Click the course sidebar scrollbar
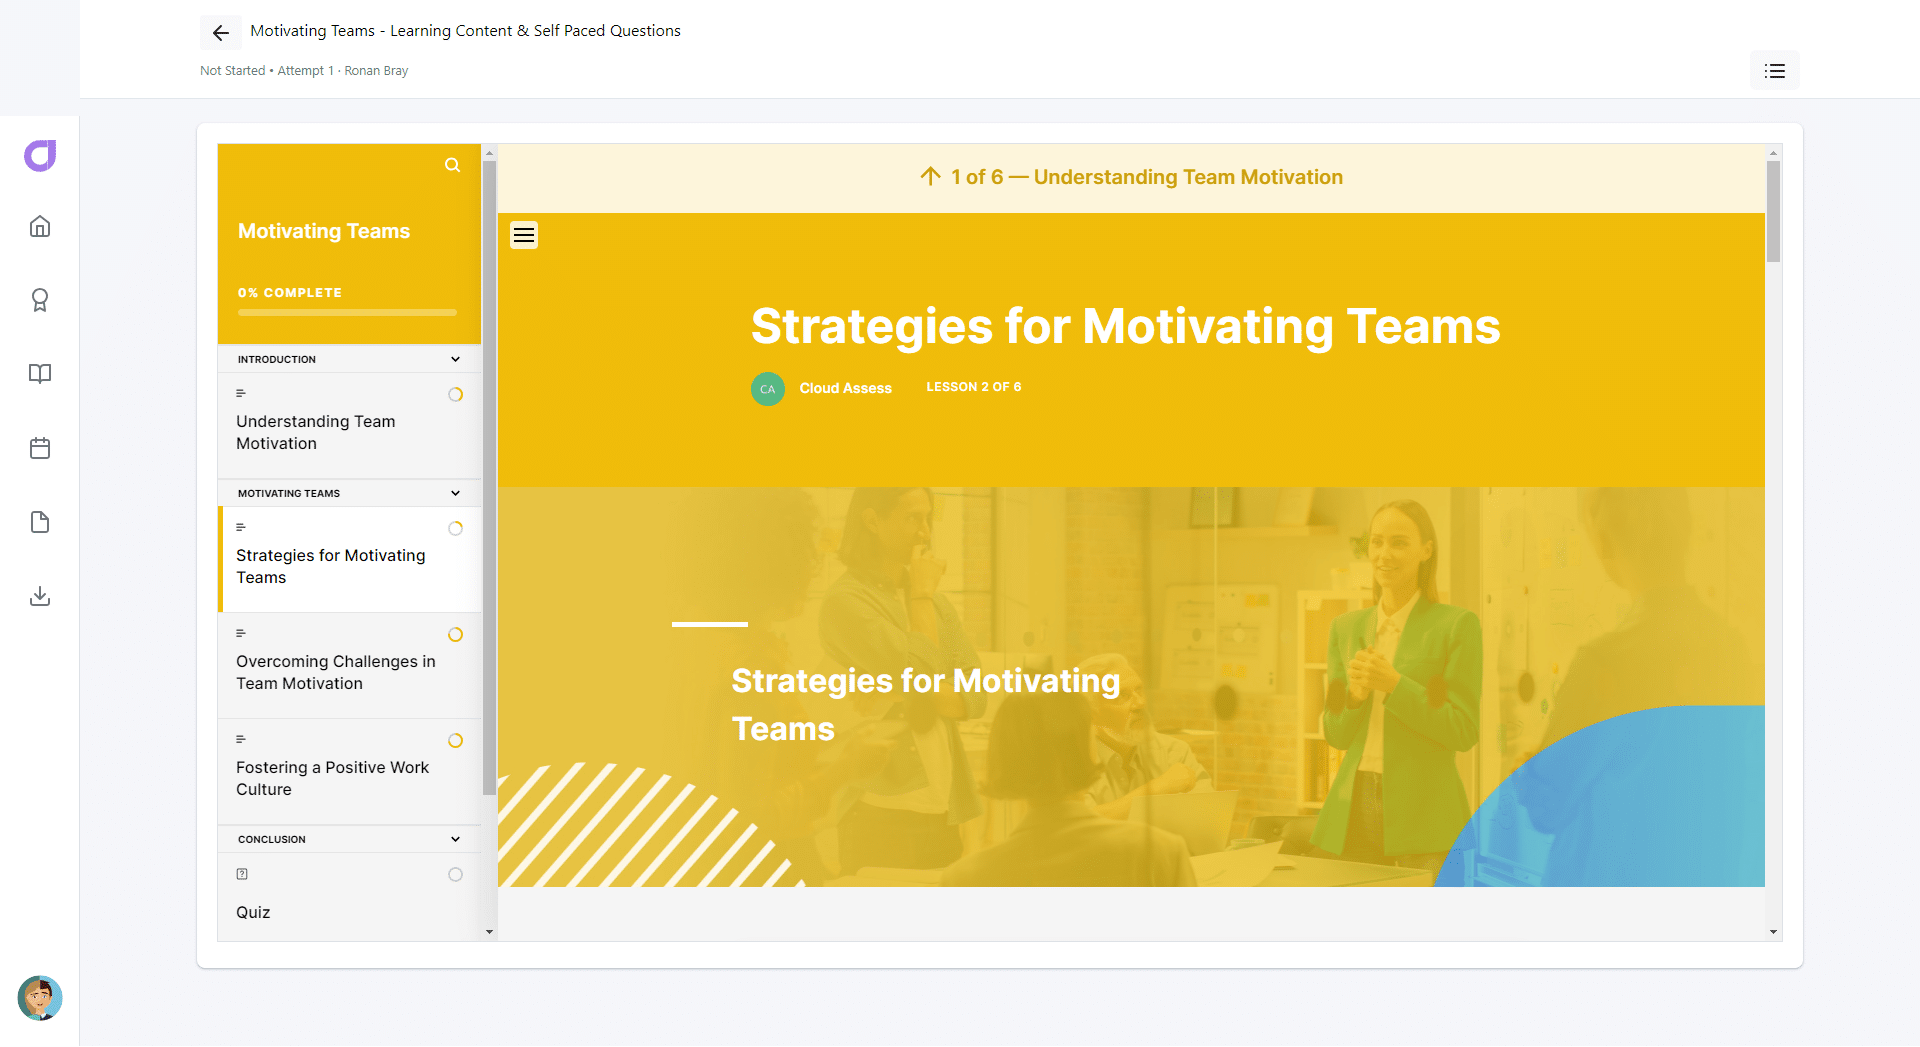Viewport: 1920px width, 1047px height. tap(489, 478)
